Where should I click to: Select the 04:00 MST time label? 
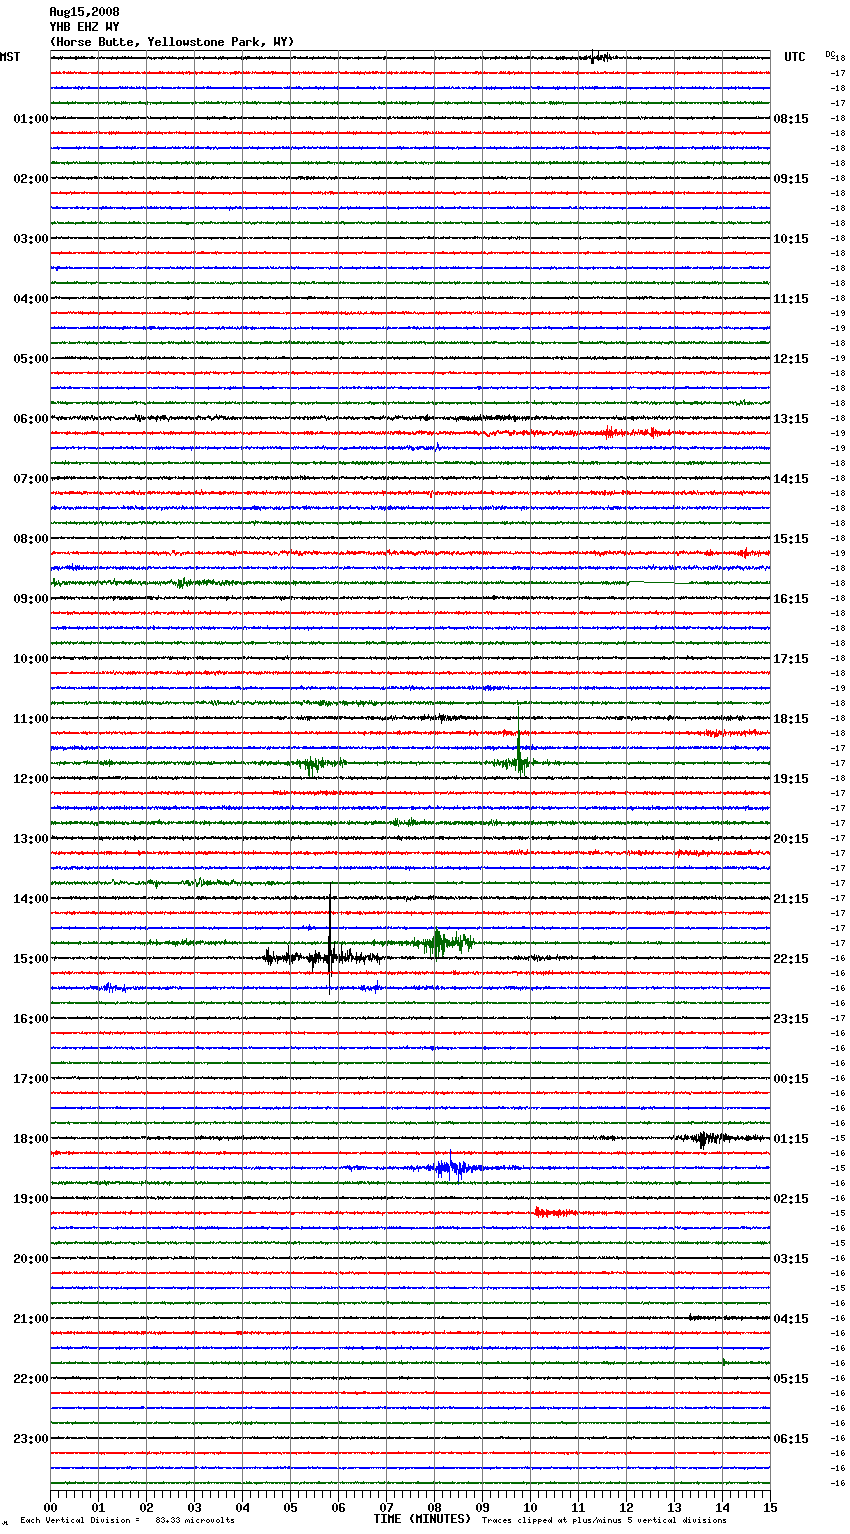coord(31,299)
